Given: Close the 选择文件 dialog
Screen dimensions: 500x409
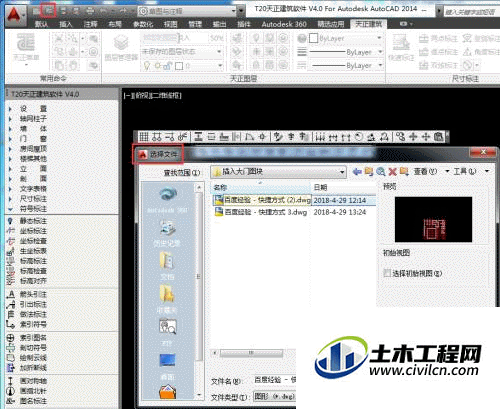Looking at the screenshot, I should coord(483,152).
